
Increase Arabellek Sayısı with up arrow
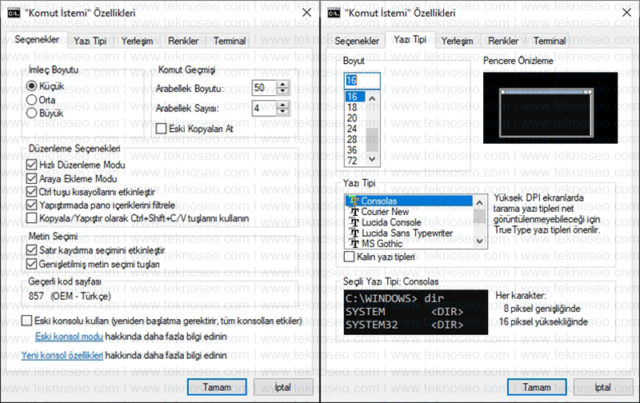[x=283, y=105]
